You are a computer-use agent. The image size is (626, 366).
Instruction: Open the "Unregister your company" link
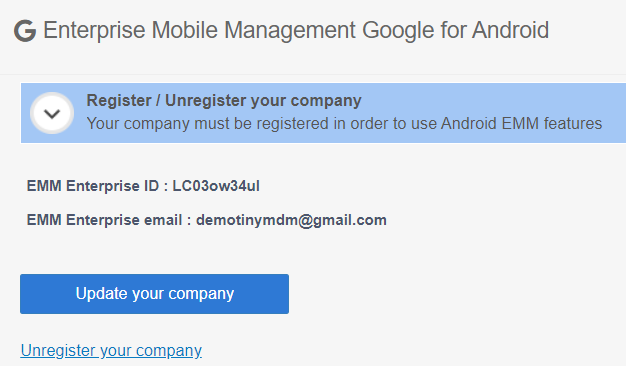click(111, 350)
